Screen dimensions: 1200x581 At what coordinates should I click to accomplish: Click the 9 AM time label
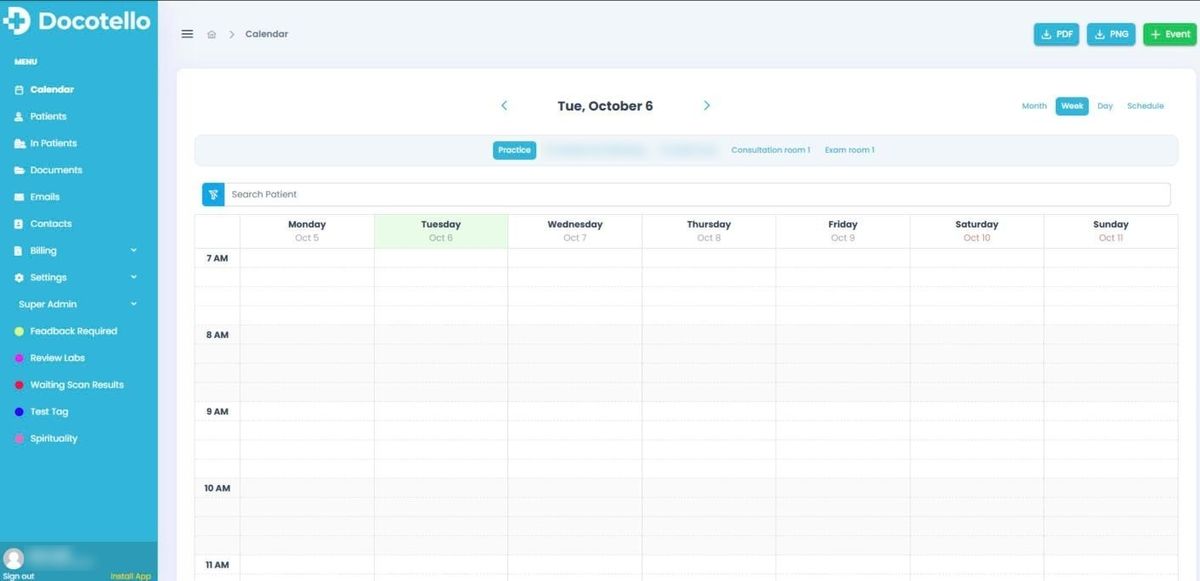click(217, 412)
